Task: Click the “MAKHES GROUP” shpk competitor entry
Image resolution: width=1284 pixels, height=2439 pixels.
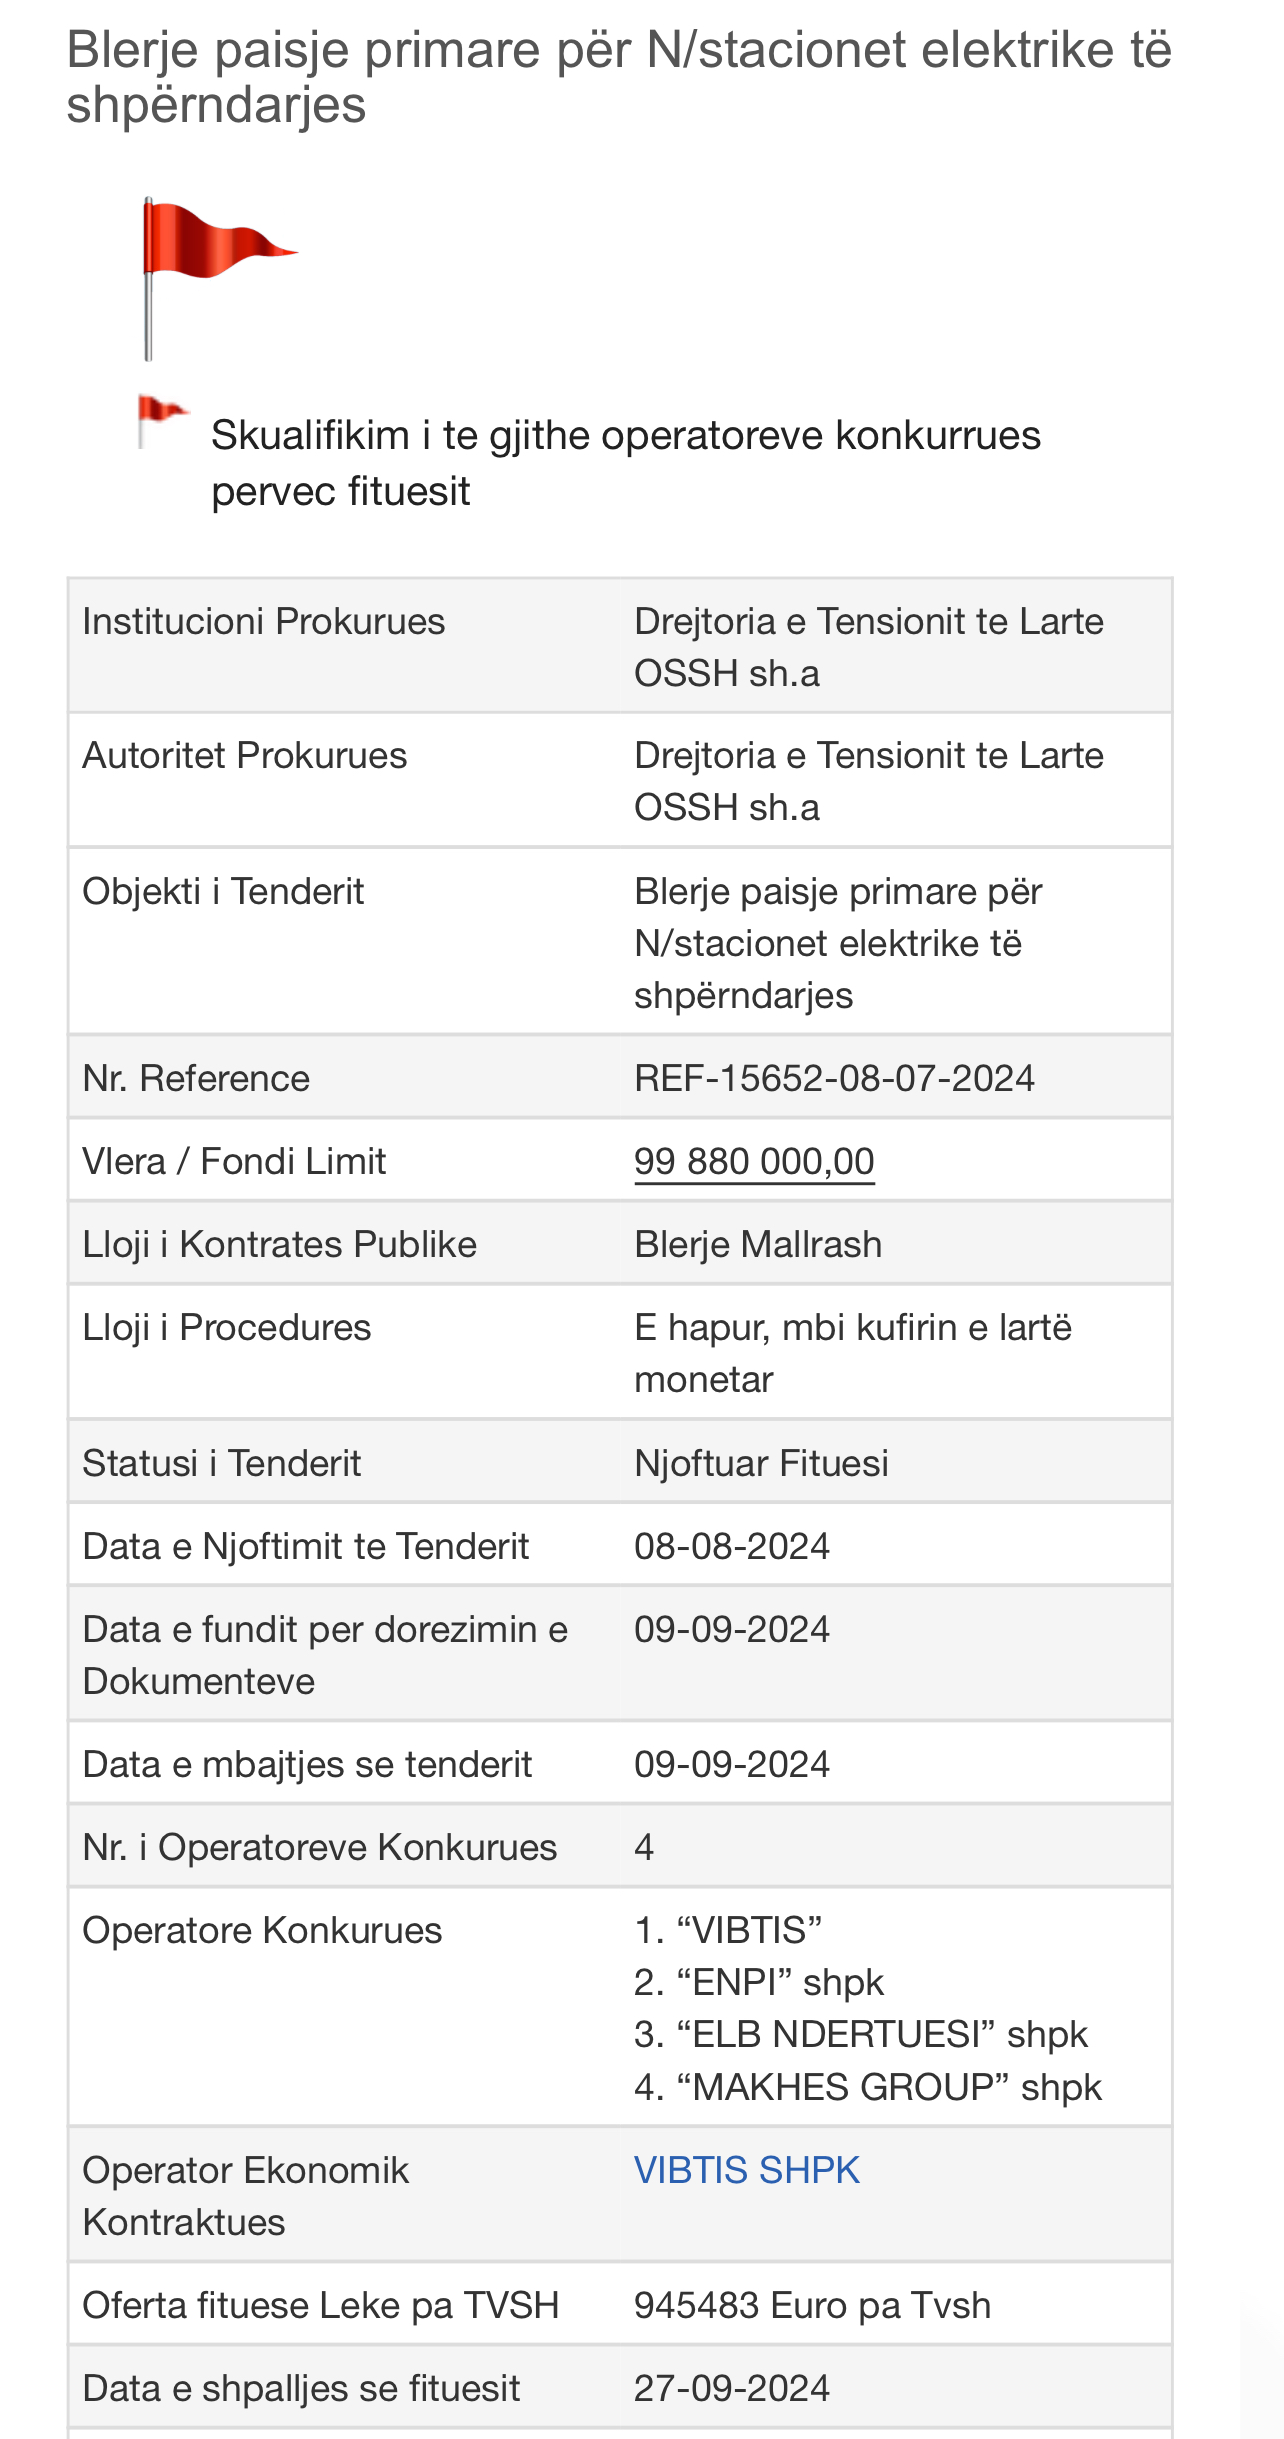Action: [x=868, y=2087]
